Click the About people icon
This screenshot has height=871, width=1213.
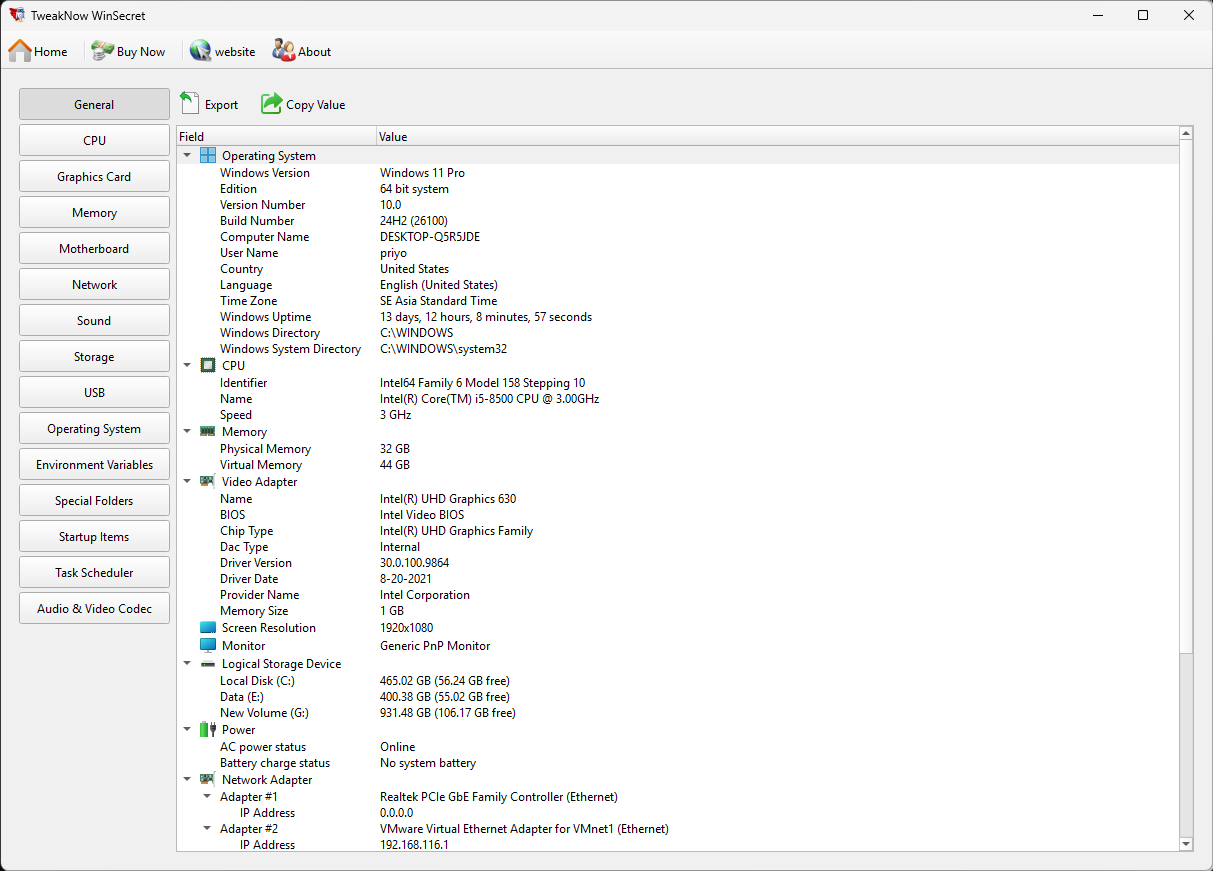click(284, 51)
